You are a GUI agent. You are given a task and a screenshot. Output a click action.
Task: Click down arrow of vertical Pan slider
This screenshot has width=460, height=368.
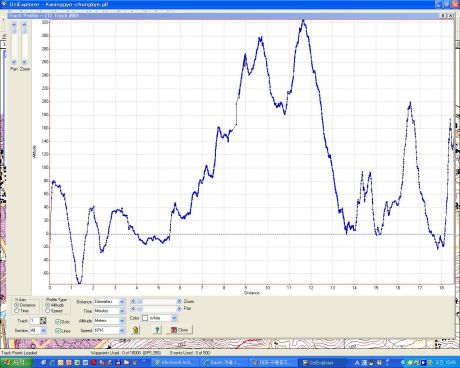click(x=14, y=62)
